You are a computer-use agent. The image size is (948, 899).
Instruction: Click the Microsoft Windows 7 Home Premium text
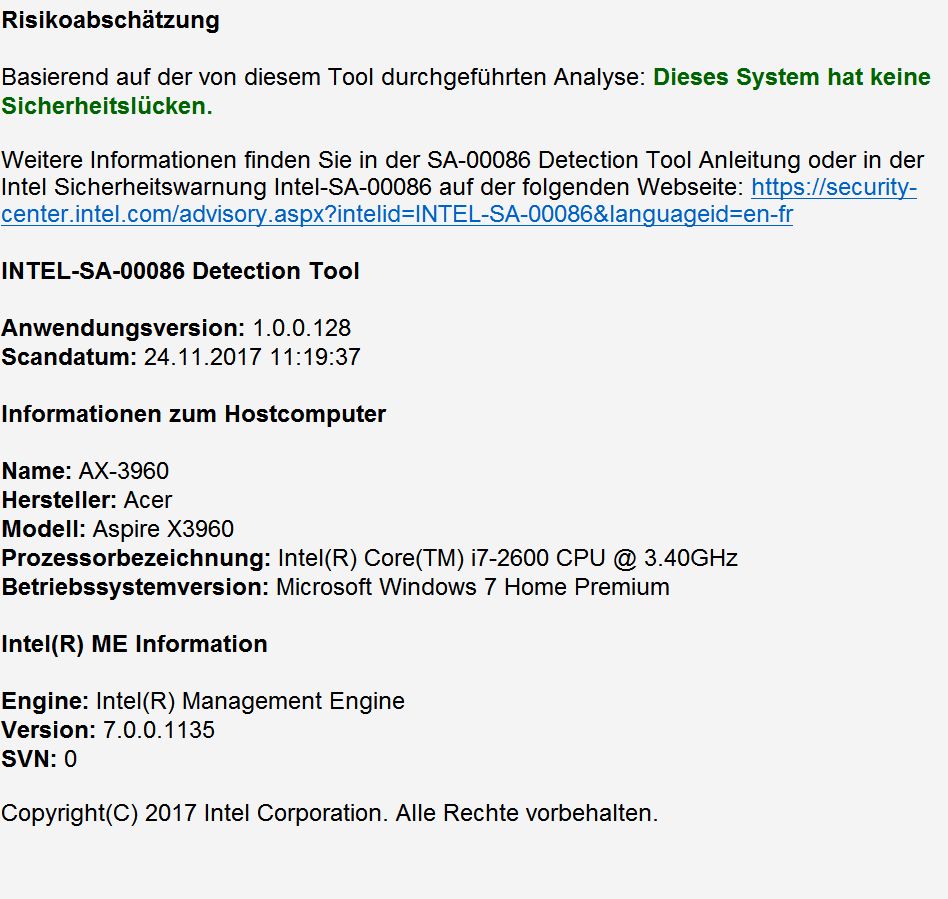[x=473, y=587]
